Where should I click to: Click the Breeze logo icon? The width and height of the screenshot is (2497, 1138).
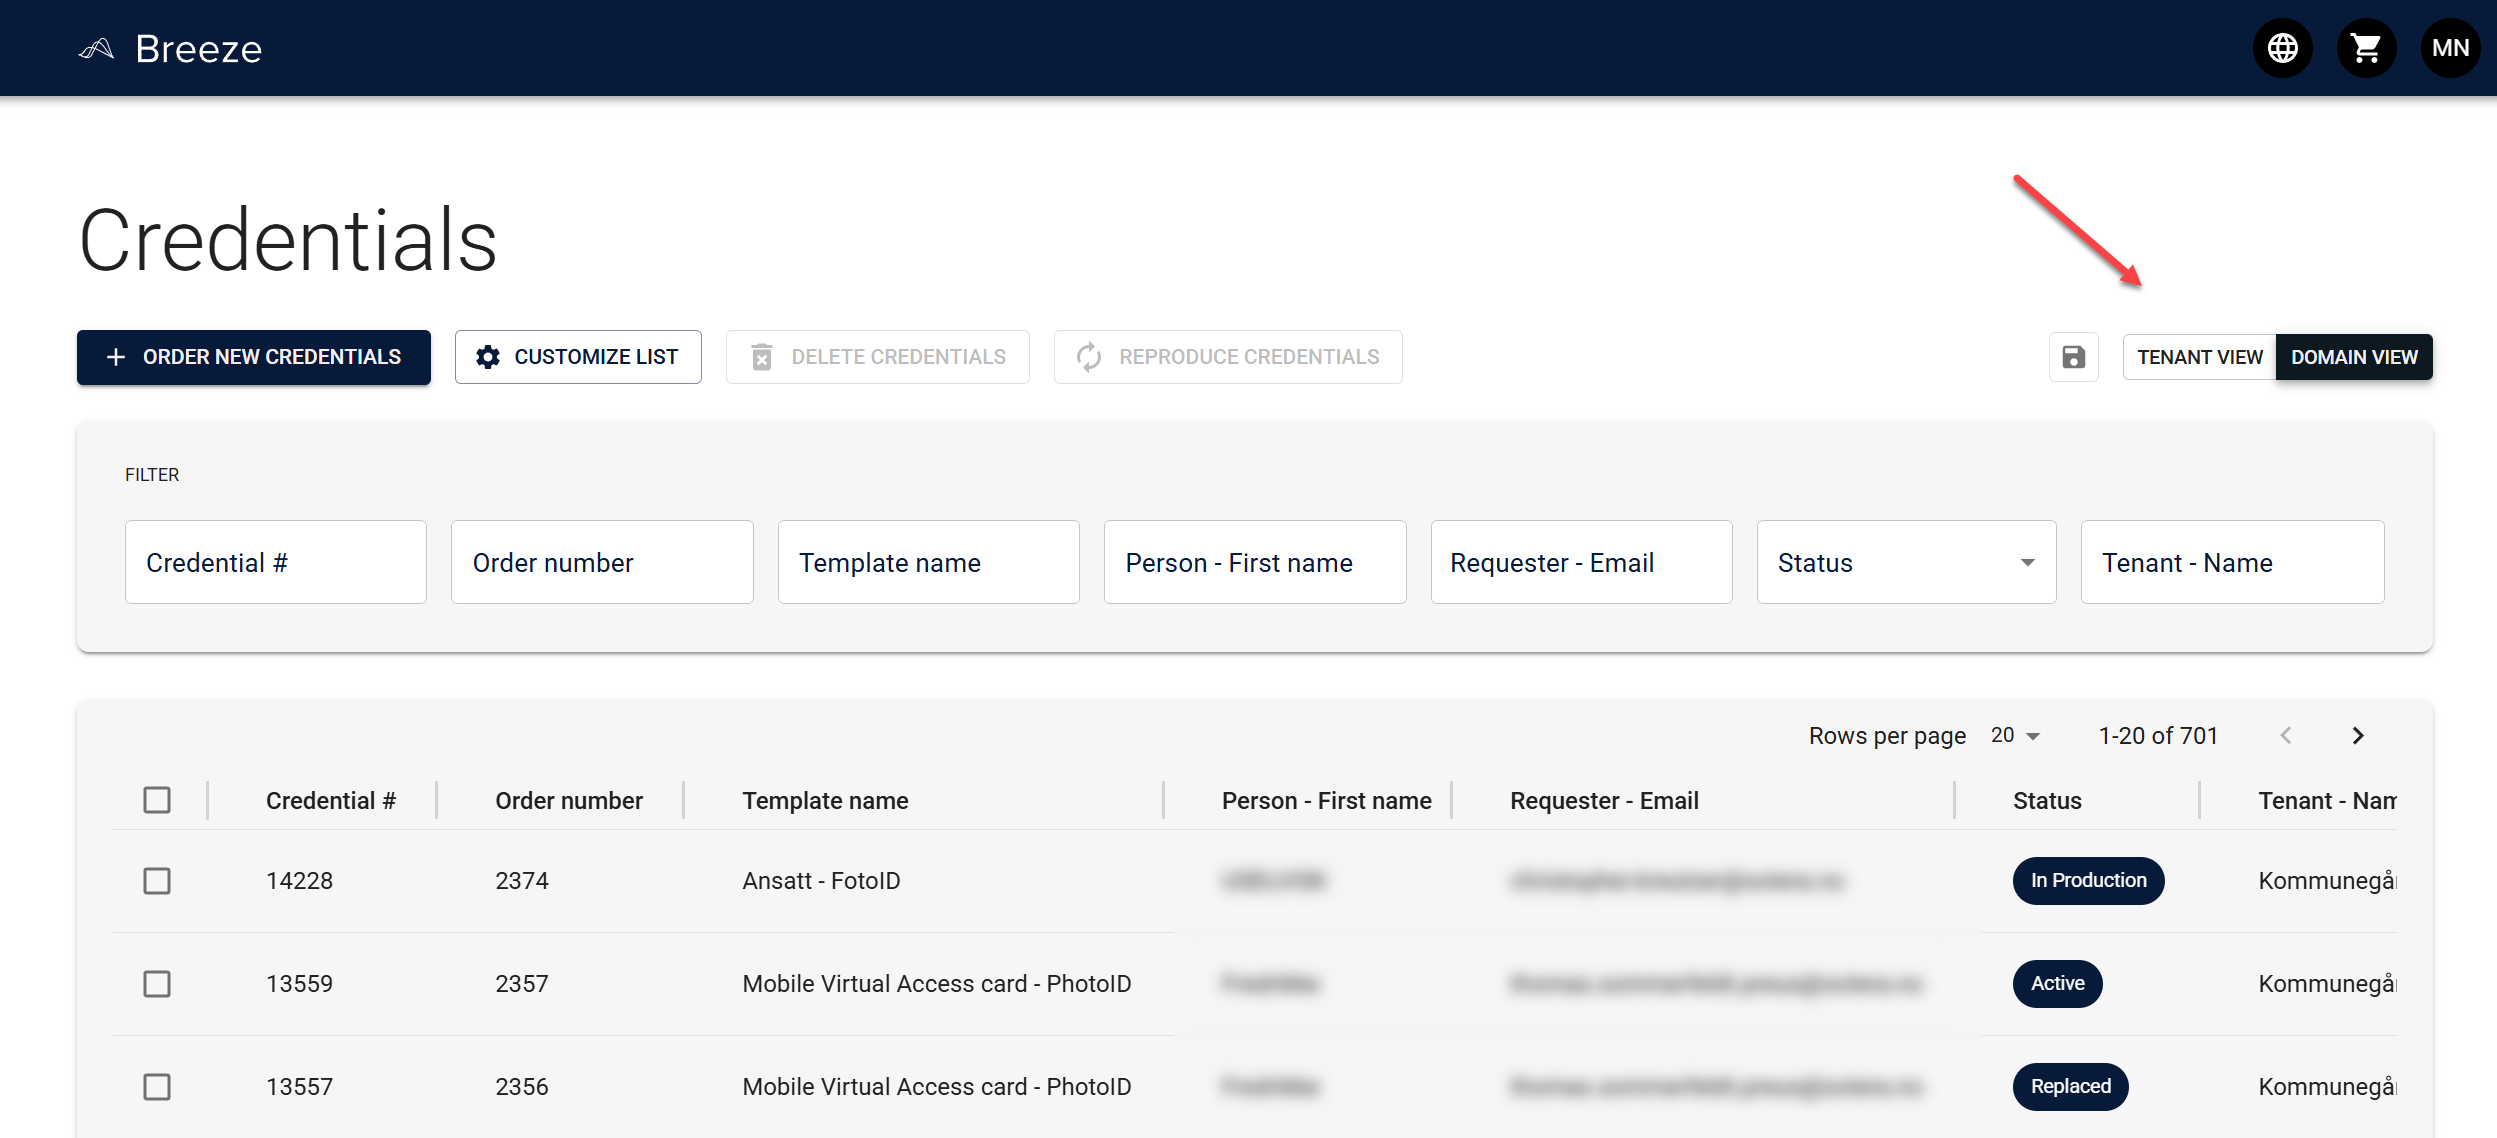tap(97, 47)
